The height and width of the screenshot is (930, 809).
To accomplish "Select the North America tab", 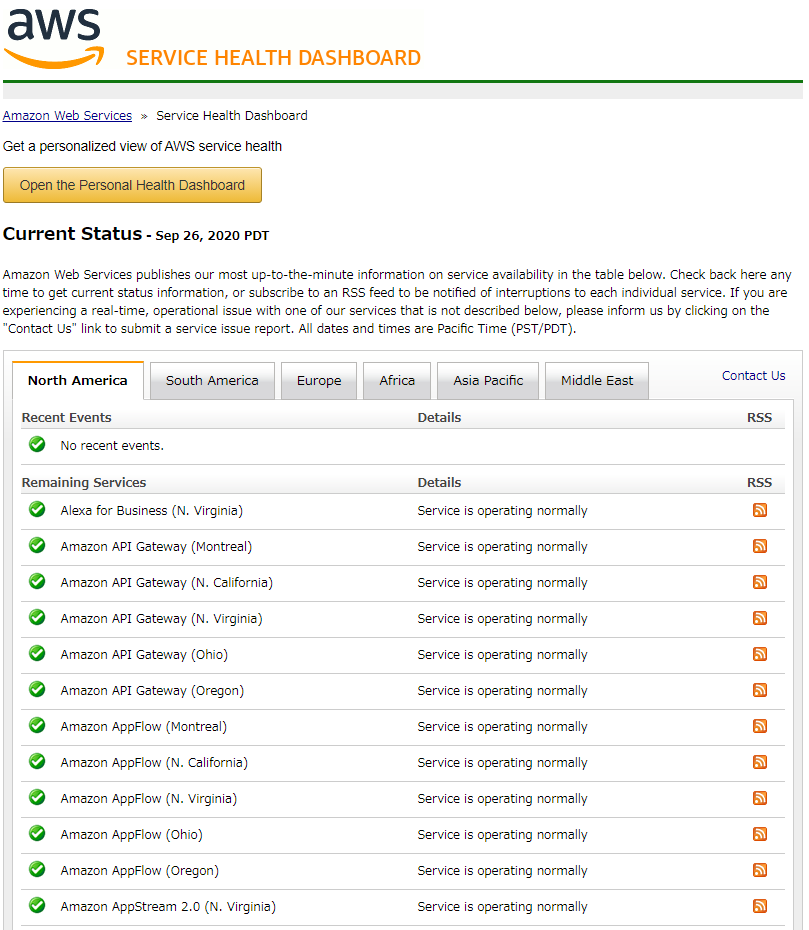I will [78, 381].
